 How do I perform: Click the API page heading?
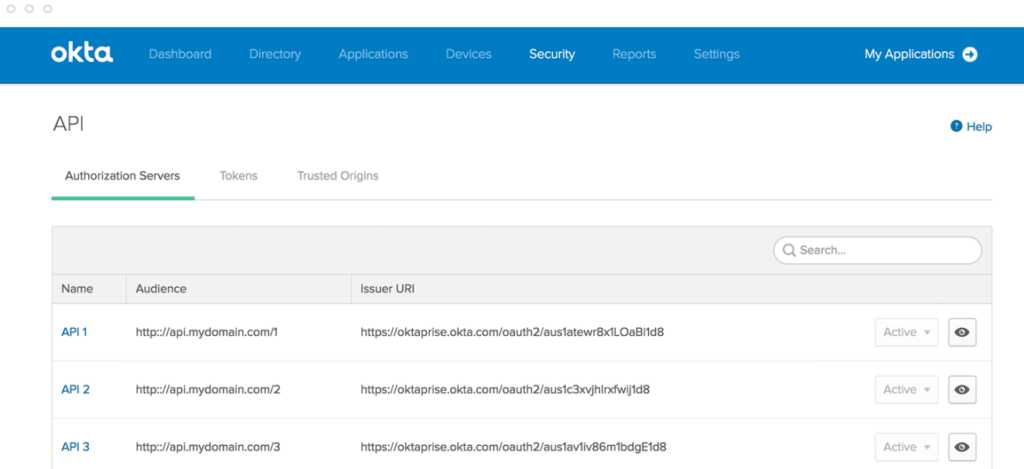68,125
